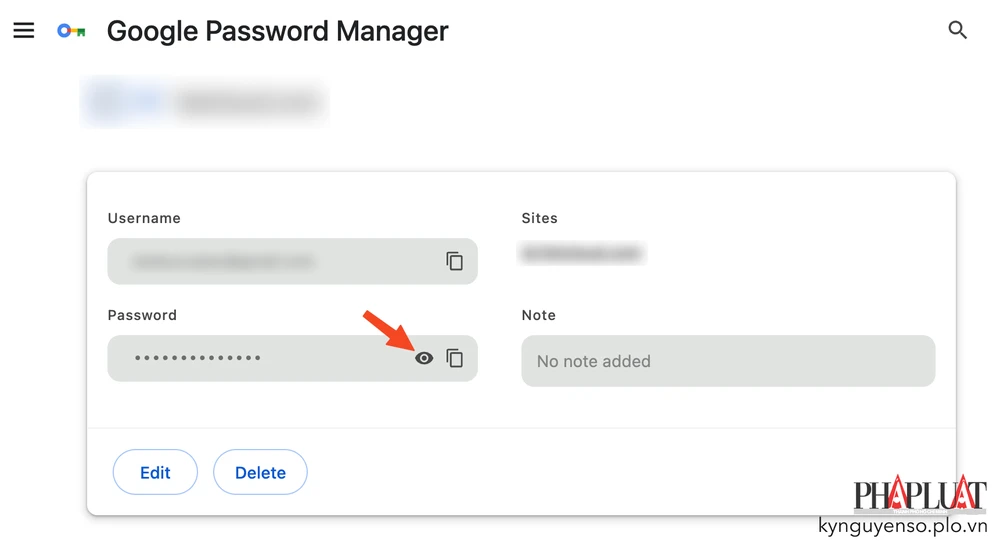The image size is (1000, 546).
Task: Click the Sites label
Action: click(539, 218)
